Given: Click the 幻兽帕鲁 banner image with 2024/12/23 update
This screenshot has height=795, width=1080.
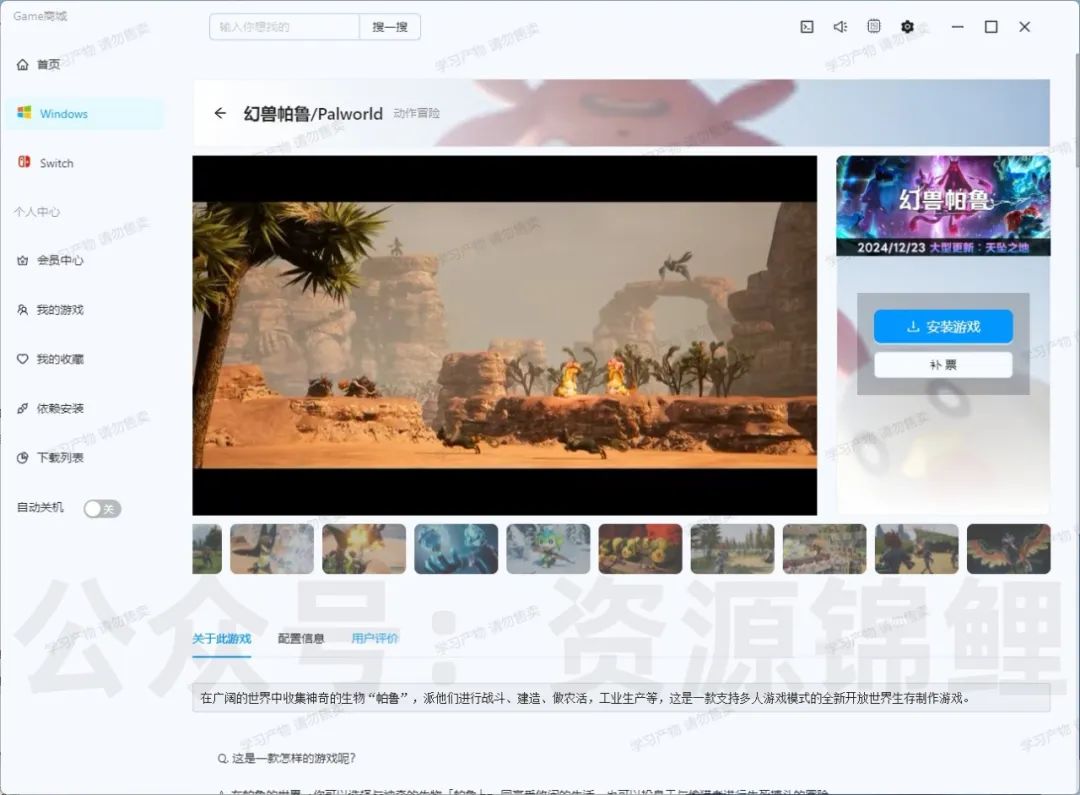Looking at the screenshot, I should [x=943, y=205].
